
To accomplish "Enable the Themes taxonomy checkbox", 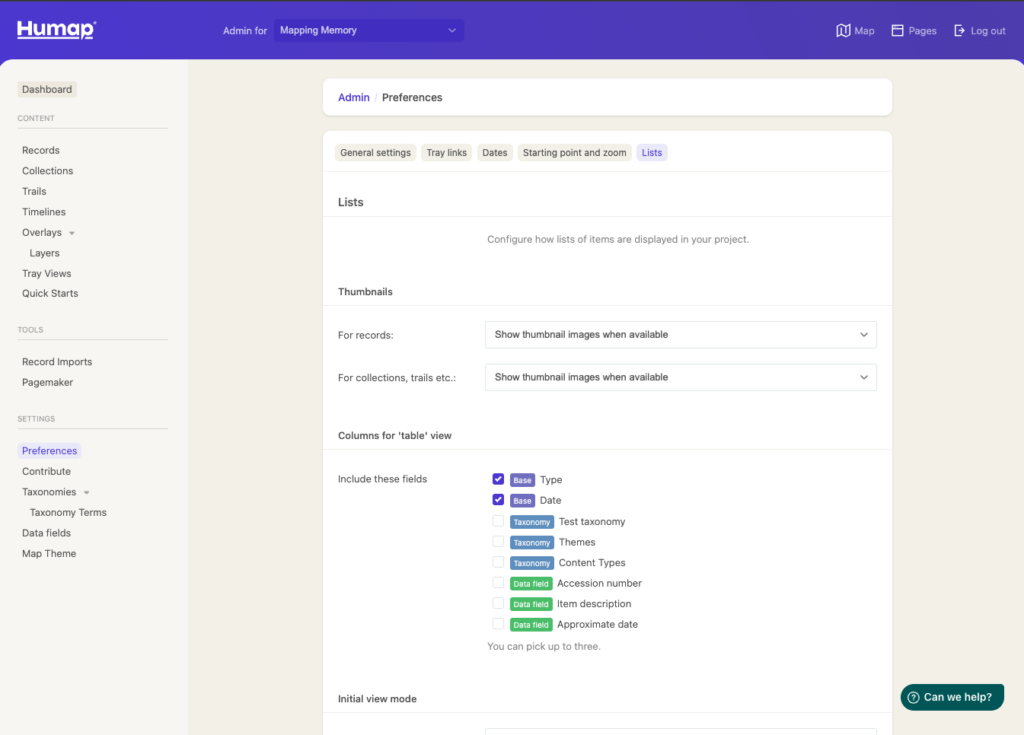I will coord(498,541).
